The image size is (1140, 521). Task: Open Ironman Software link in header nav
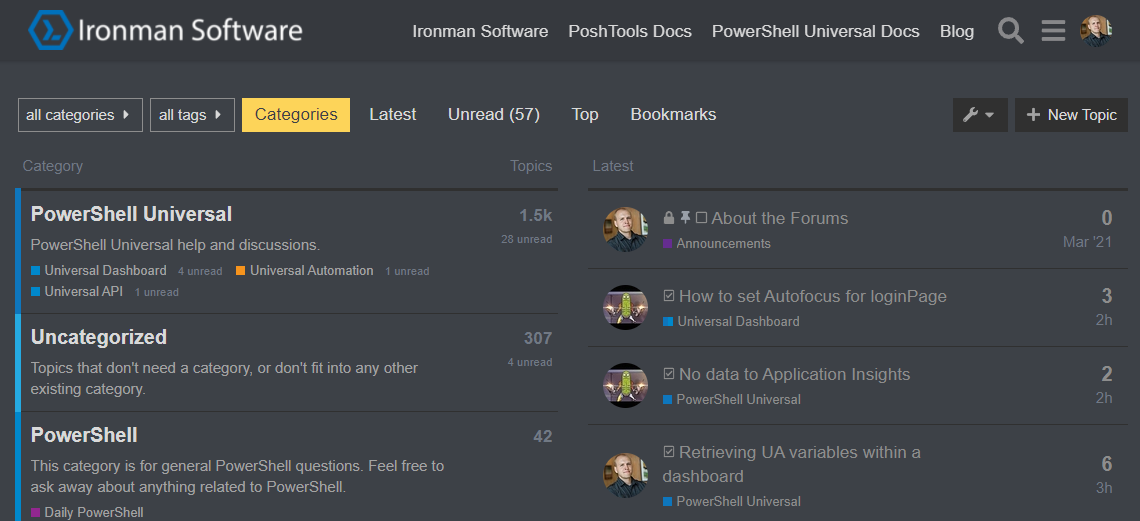click(x=480, y=31)
